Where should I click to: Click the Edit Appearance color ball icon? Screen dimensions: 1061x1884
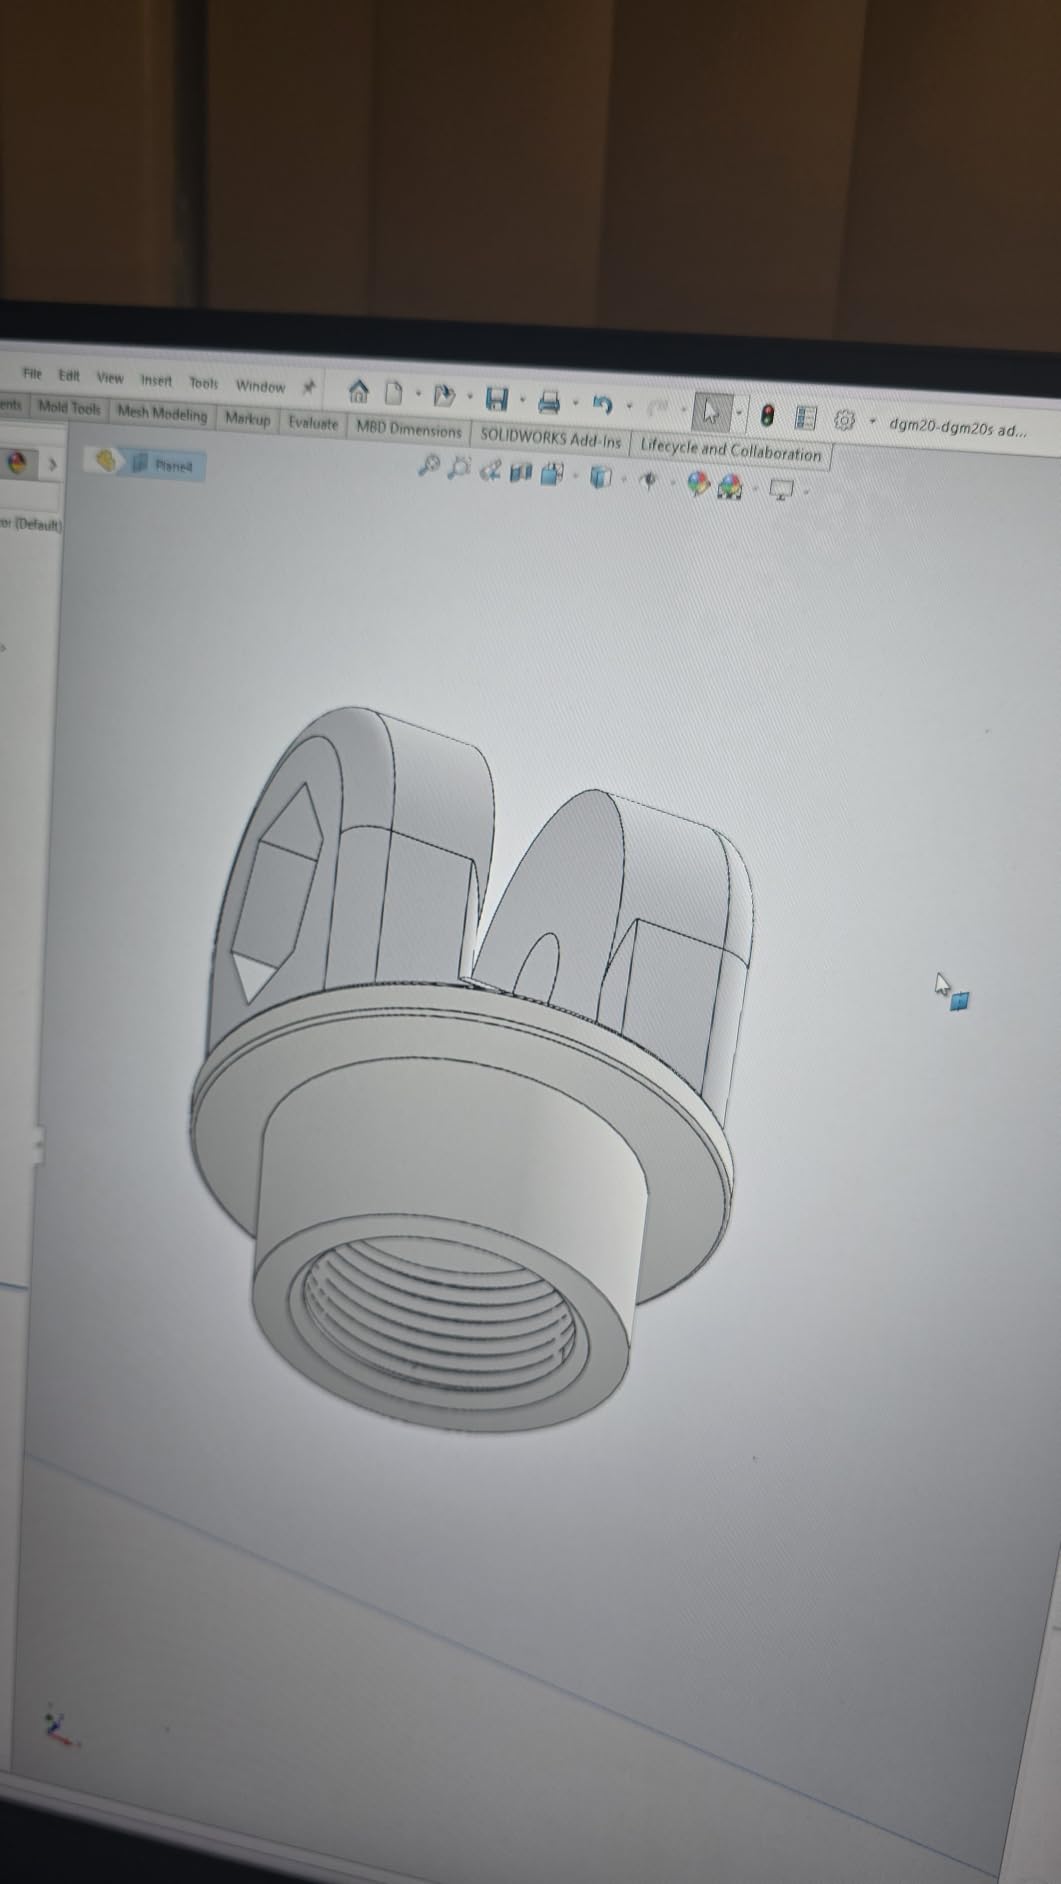click(698, 484)
